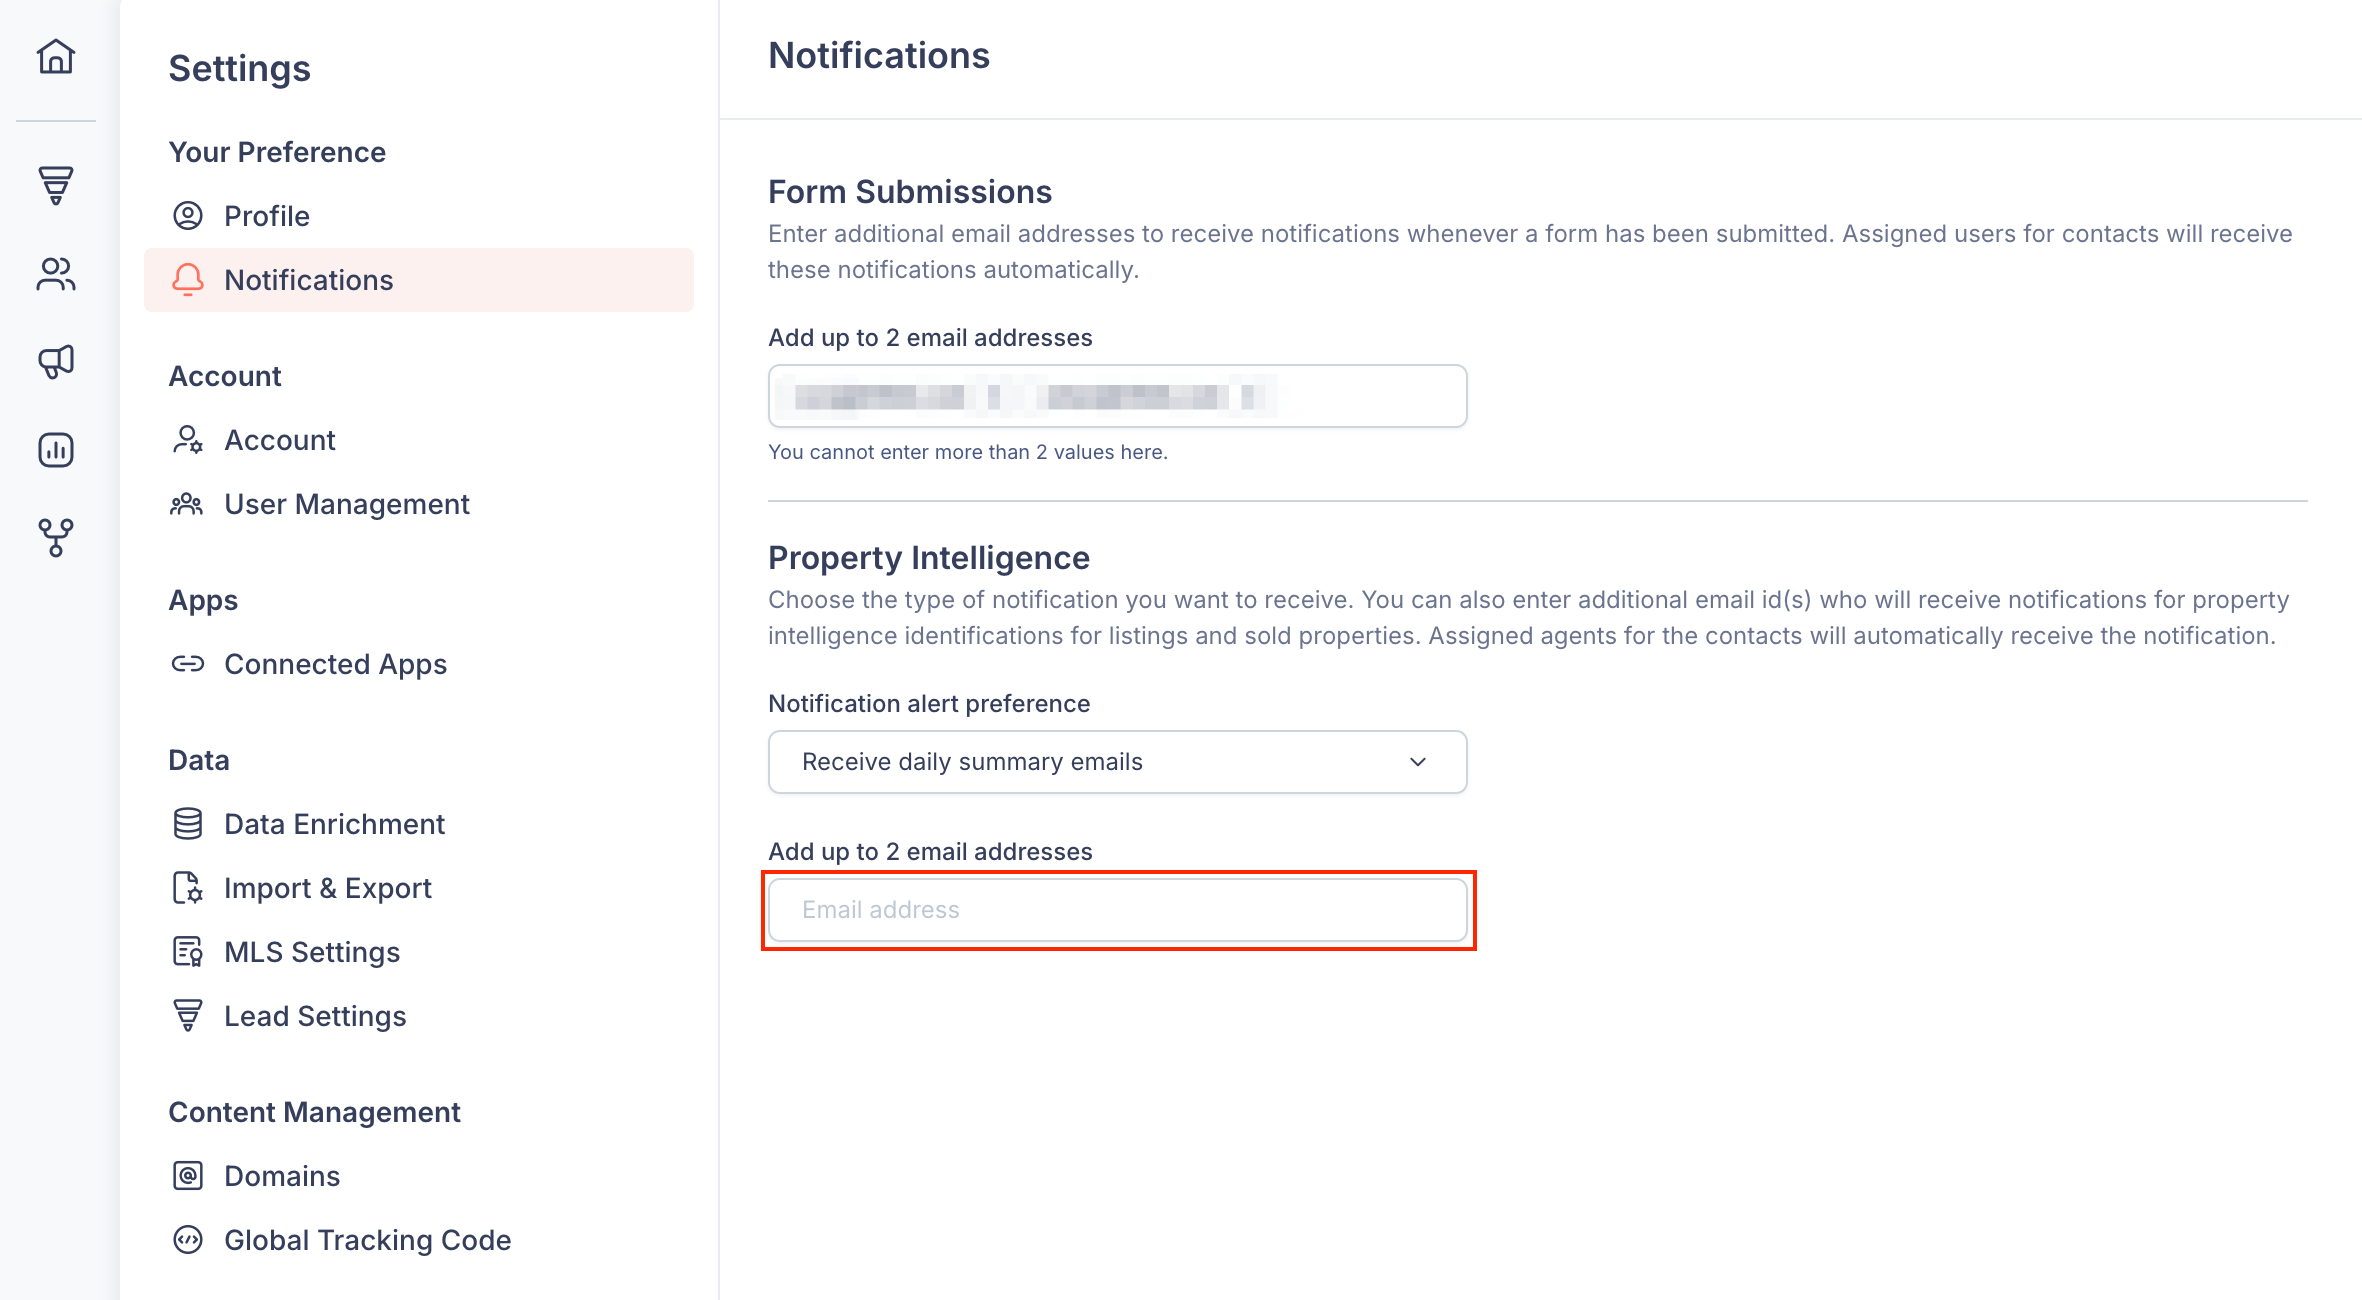Click the MLS Settings icon
The height and width of the screenshot is (1300, 2362).
(x=188, y=952)
